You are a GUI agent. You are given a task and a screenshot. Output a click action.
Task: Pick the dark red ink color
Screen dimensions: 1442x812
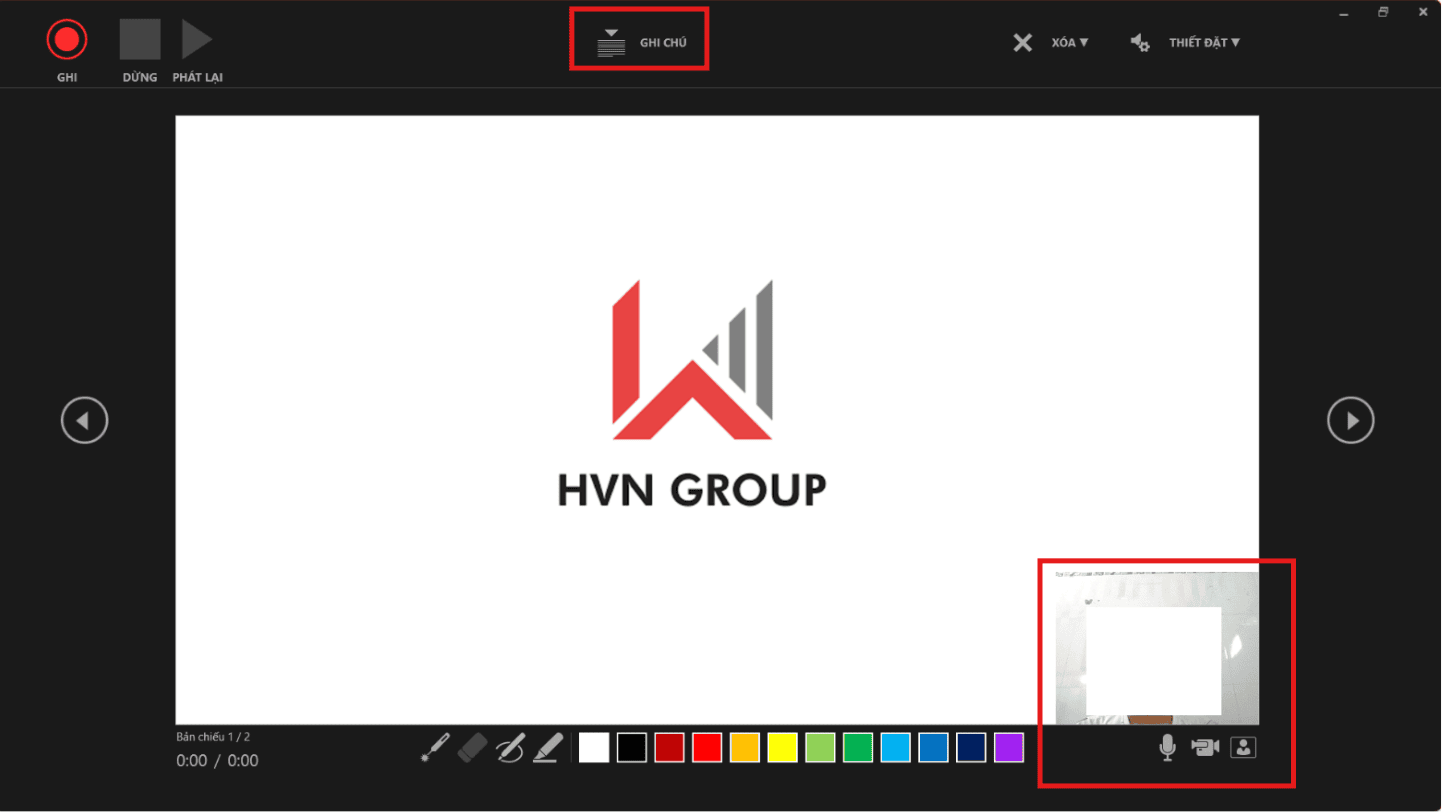[x=669, y=747]
